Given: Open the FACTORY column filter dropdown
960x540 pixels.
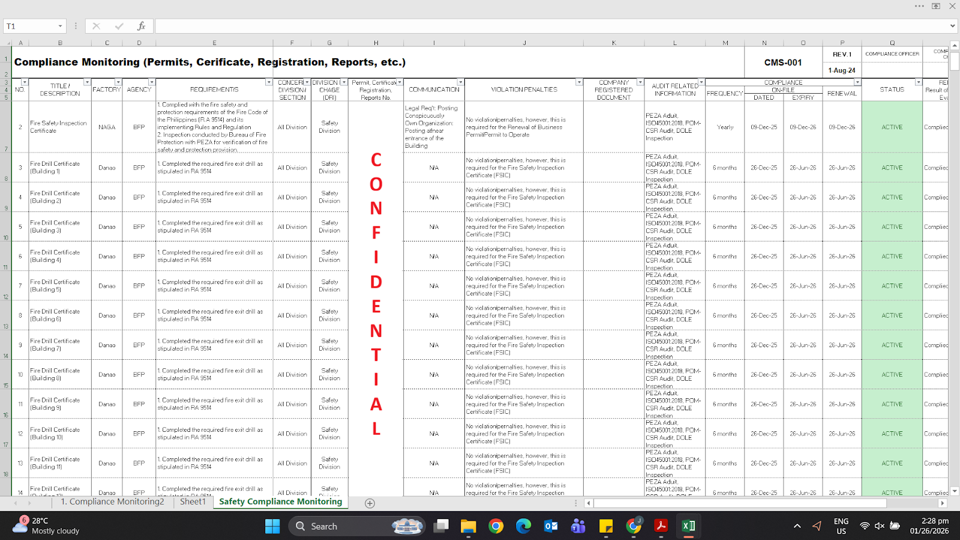Looking at the screenshot, I should pos(118,82).
